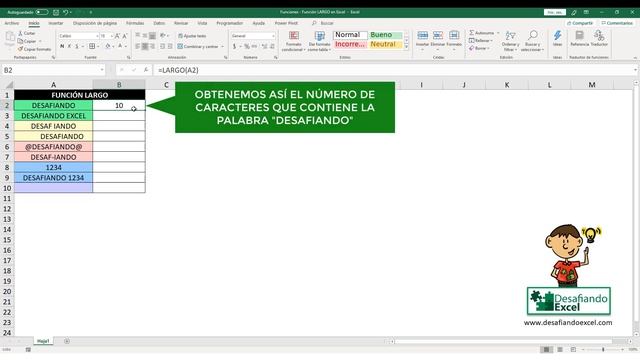Toggle align bottom icon

[x=152, y=36]
